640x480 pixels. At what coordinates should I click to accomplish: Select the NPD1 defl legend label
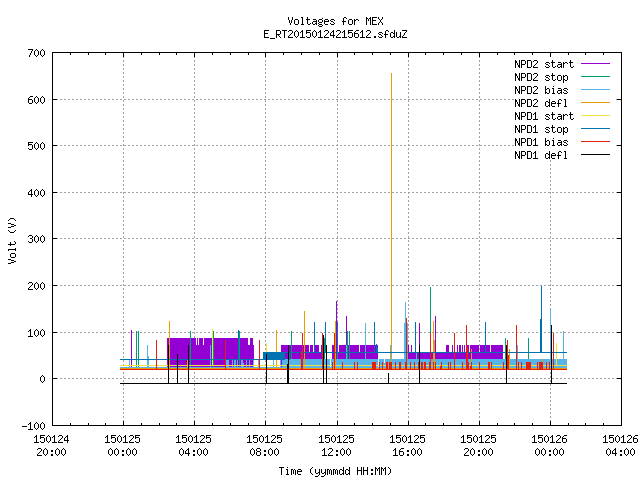pyautogui.click(x=541, y=155)
